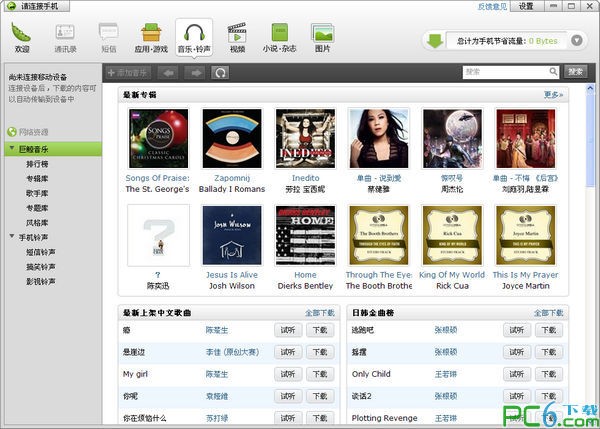Click the This Is My Prayer title link
The image size is (600, 429).
(x=525, y=275)
